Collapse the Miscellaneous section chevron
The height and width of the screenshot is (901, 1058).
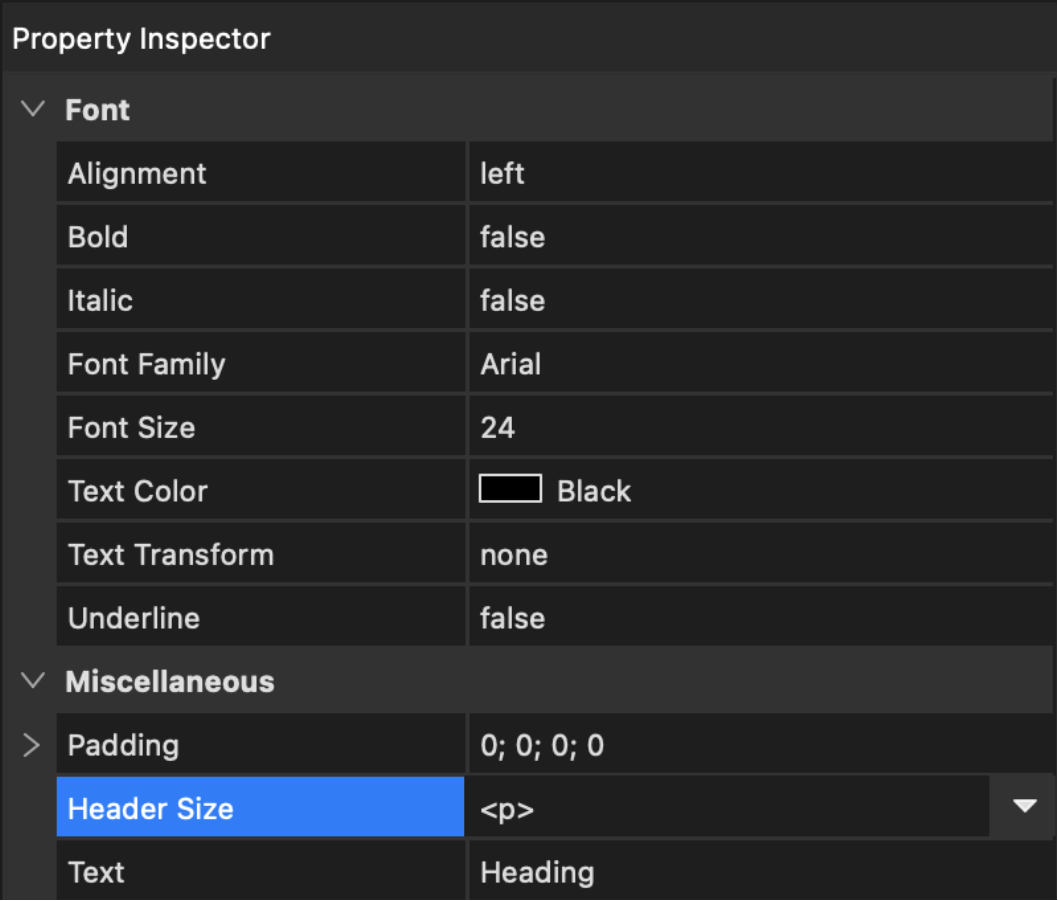point(34,681)
